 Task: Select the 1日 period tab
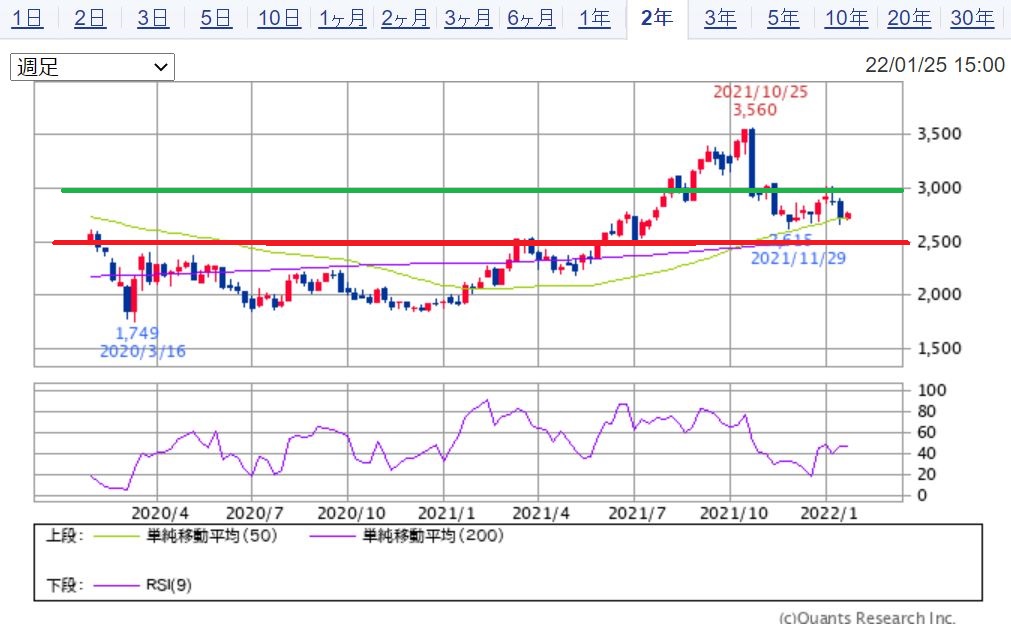28,18
